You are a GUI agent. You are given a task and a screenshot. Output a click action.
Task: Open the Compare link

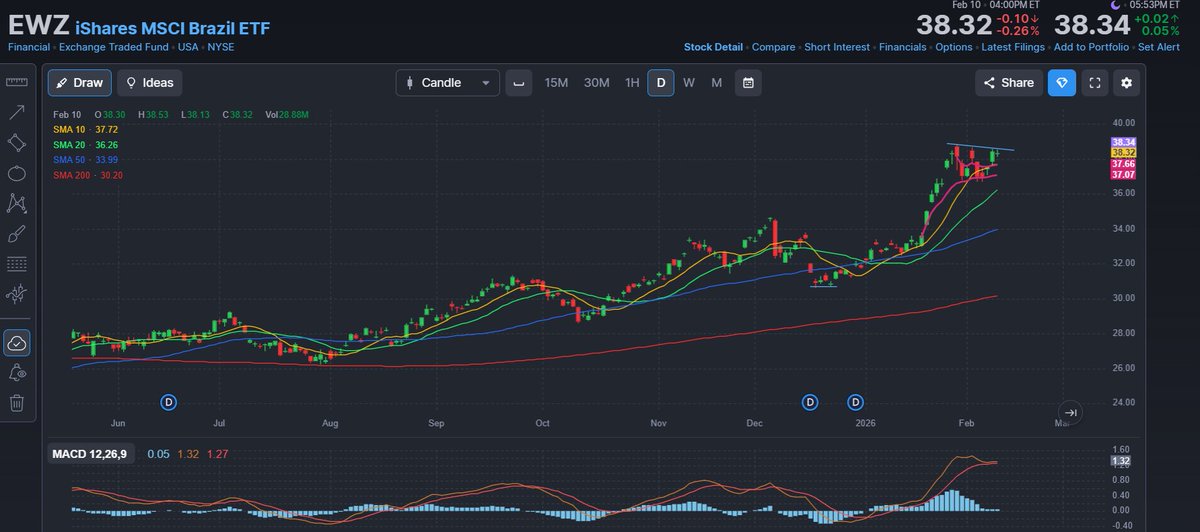point(773,47)
